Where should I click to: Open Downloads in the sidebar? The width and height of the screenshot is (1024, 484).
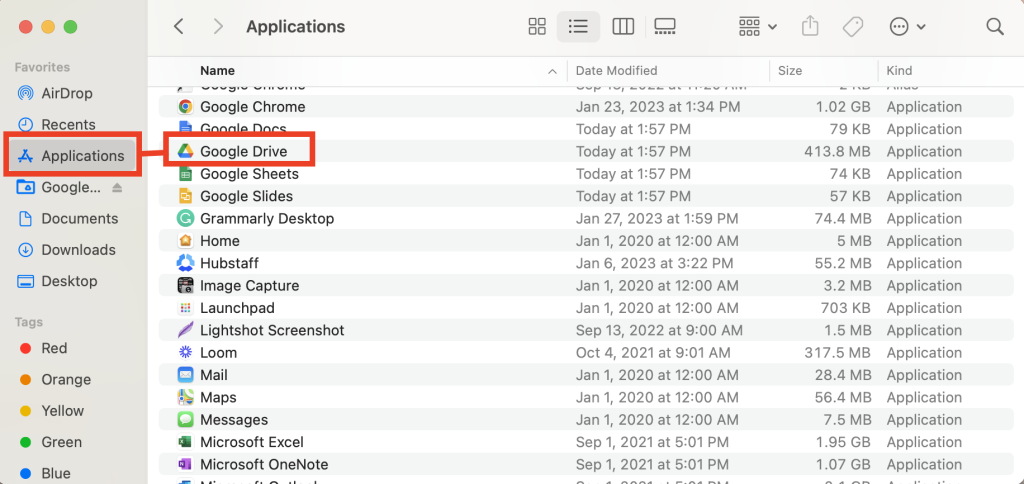78,250
